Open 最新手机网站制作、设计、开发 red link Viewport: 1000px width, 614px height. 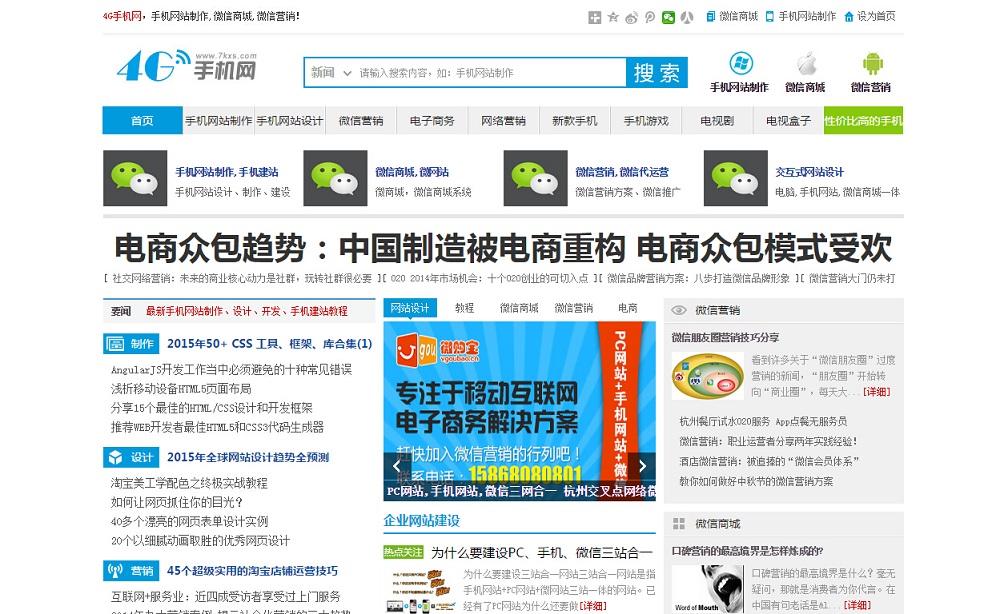247,311
